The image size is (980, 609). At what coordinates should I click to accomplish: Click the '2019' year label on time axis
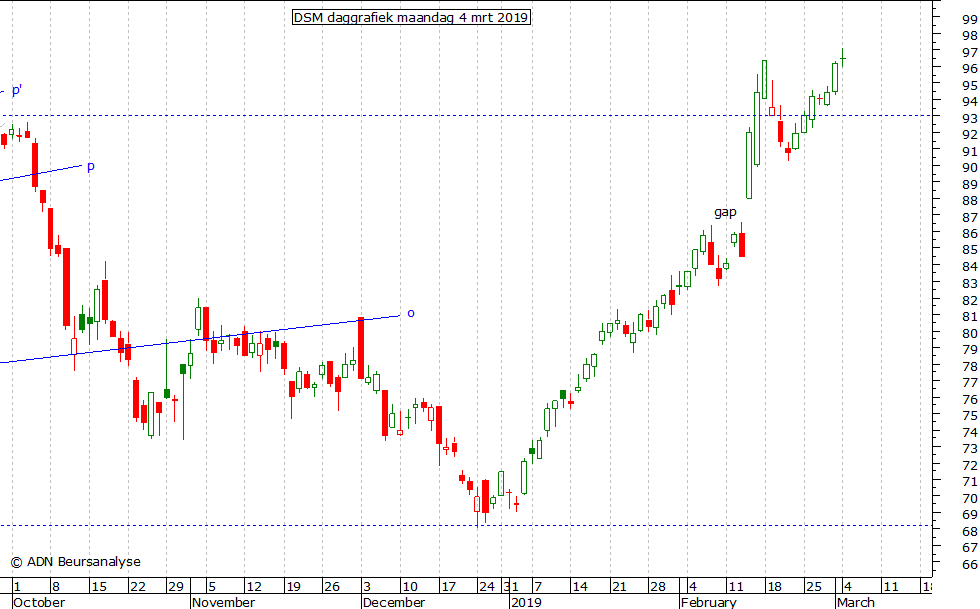pyautogui.click(x=526, y=602)
